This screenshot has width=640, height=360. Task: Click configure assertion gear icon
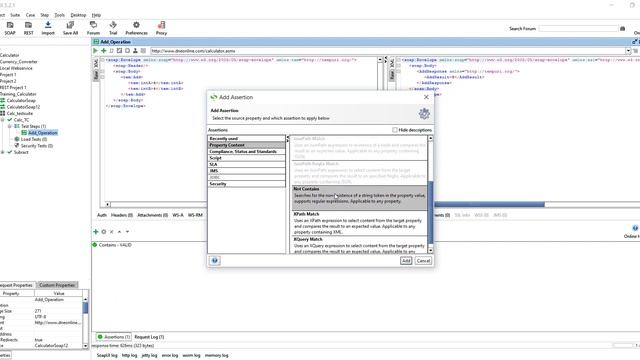tap(104, 231)
